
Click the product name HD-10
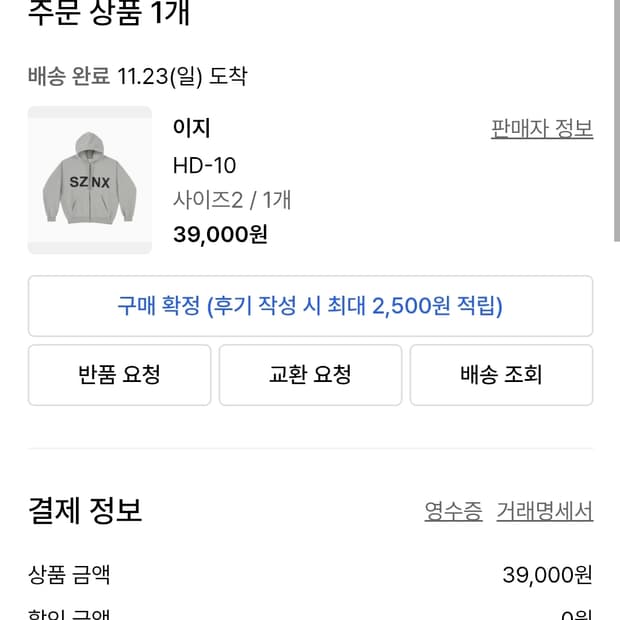click(204, 165)
